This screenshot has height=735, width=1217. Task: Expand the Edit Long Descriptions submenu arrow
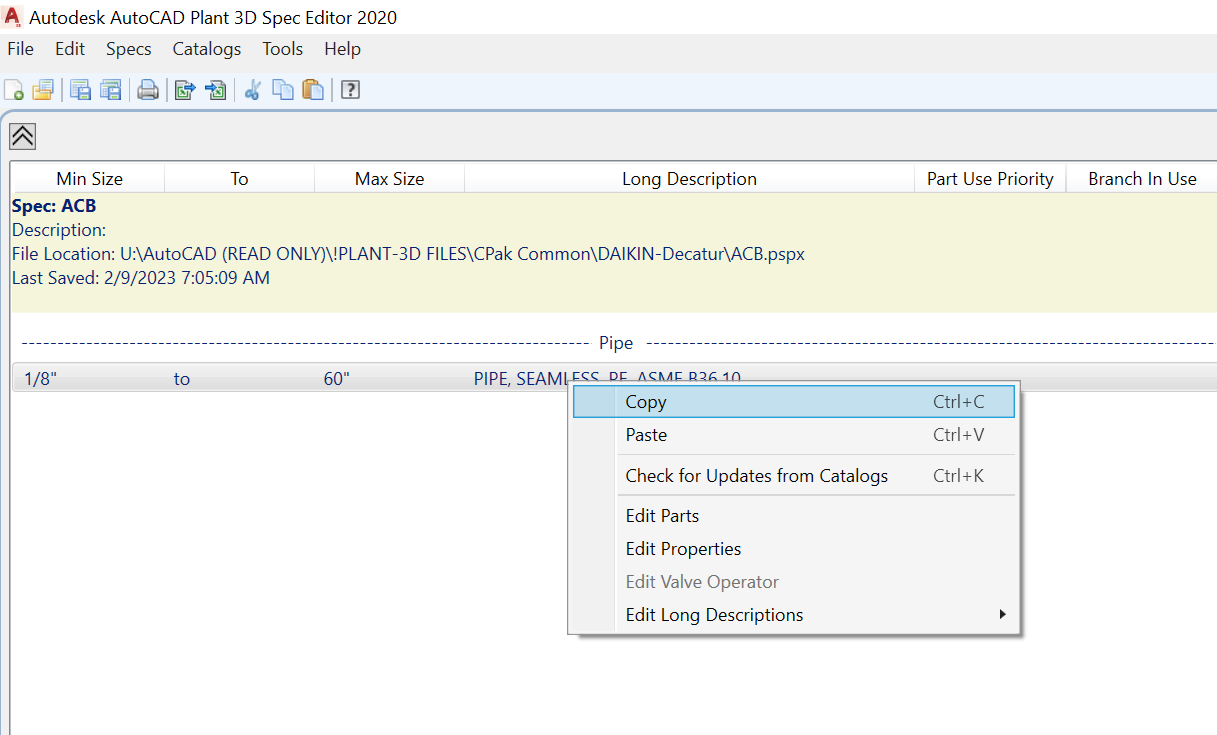1002,614
